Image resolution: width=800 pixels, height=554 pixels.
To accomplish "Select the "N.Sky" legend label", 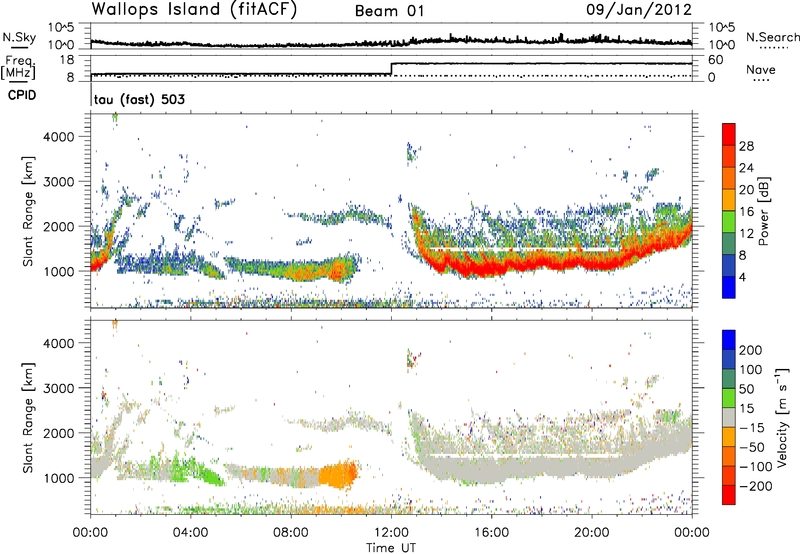I will coord(19,37).
